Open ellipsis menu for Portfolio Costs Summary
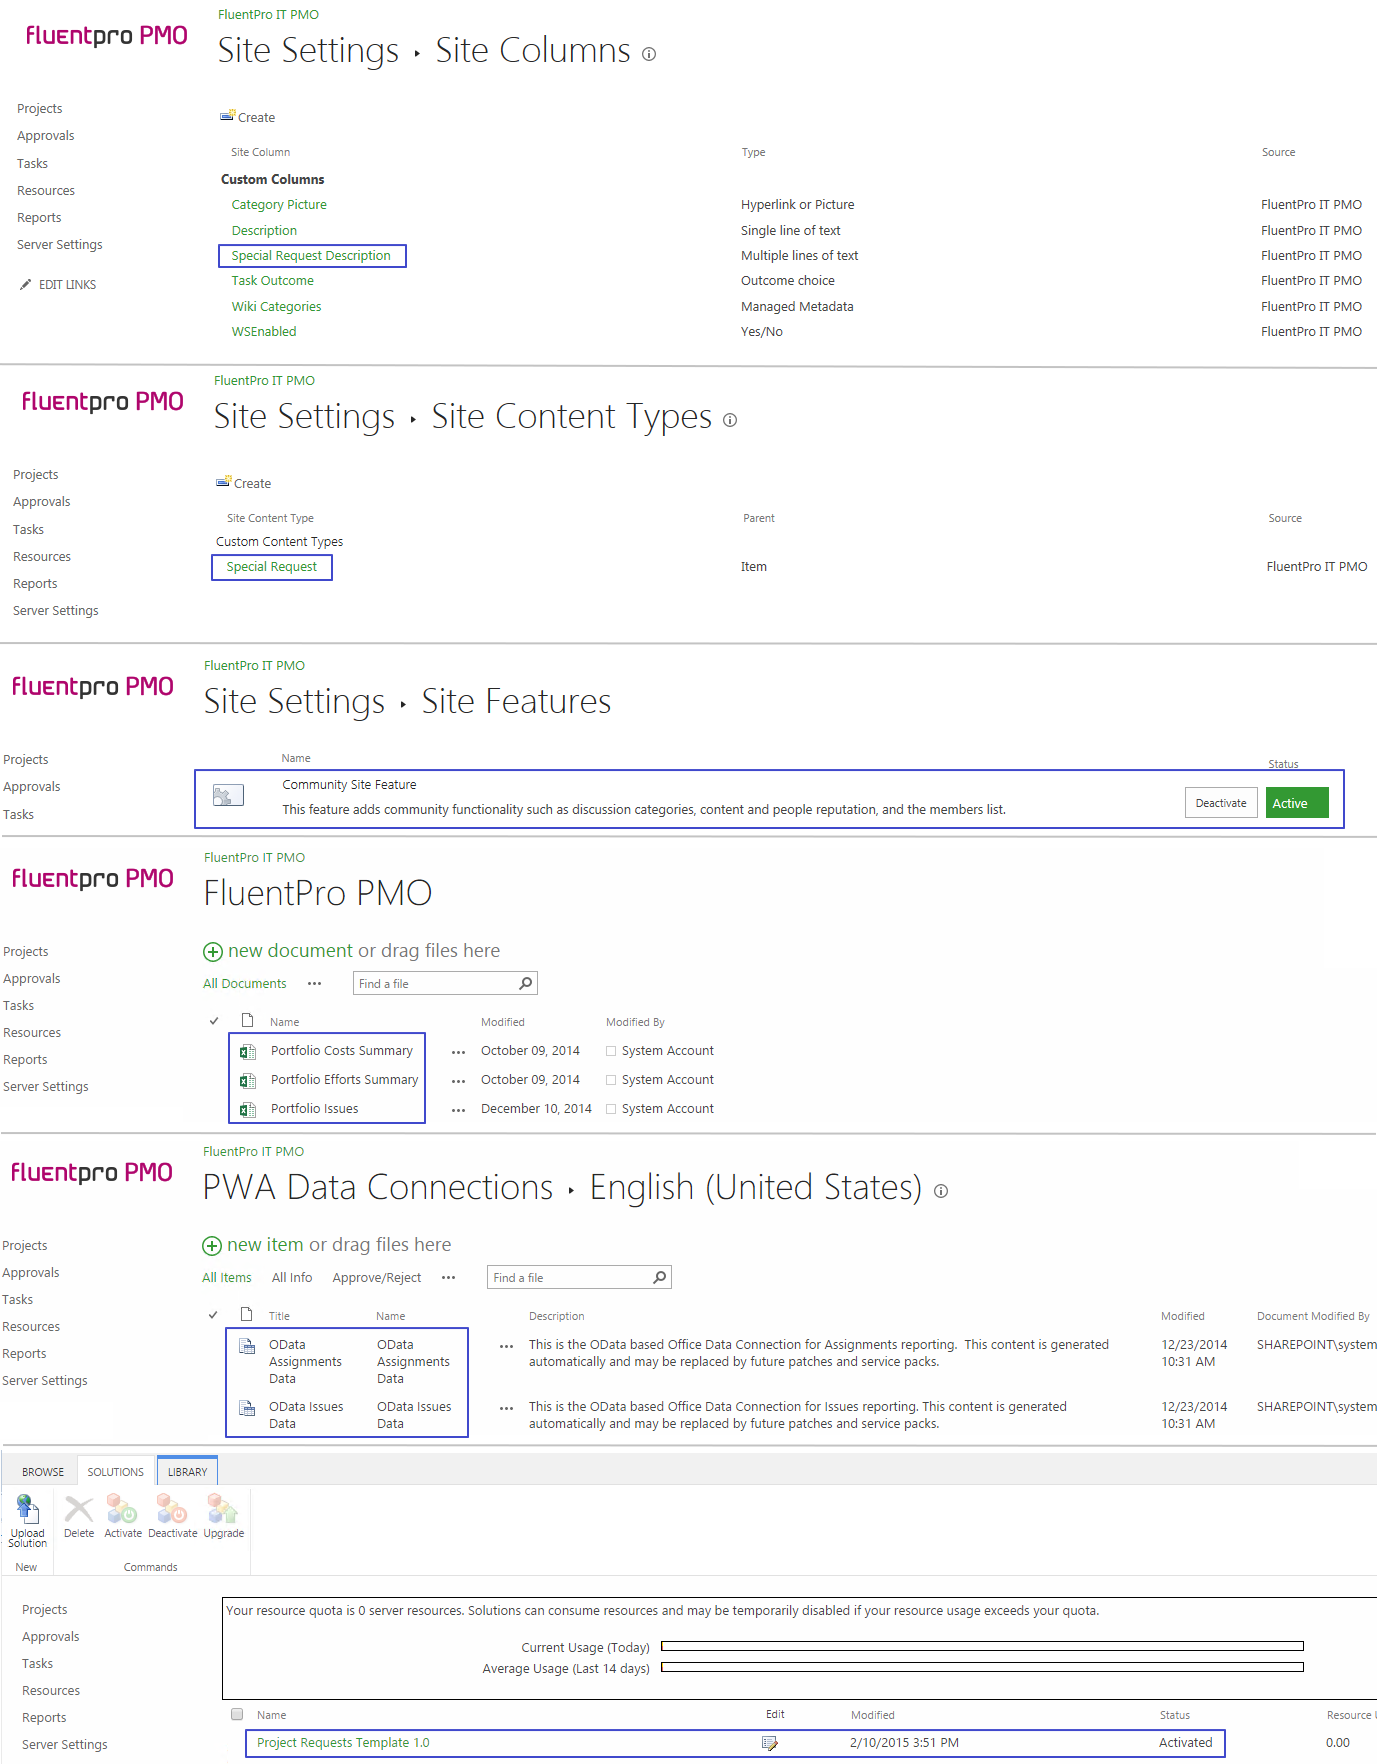 (x=459, y=1052)
